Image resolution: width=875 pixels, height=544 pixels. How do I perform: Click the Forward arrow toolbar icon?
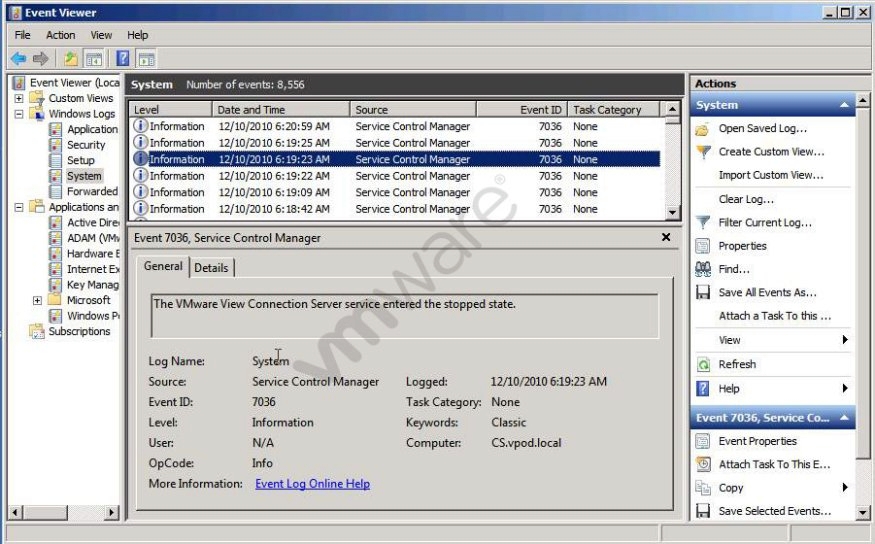[x=40, y=58]
